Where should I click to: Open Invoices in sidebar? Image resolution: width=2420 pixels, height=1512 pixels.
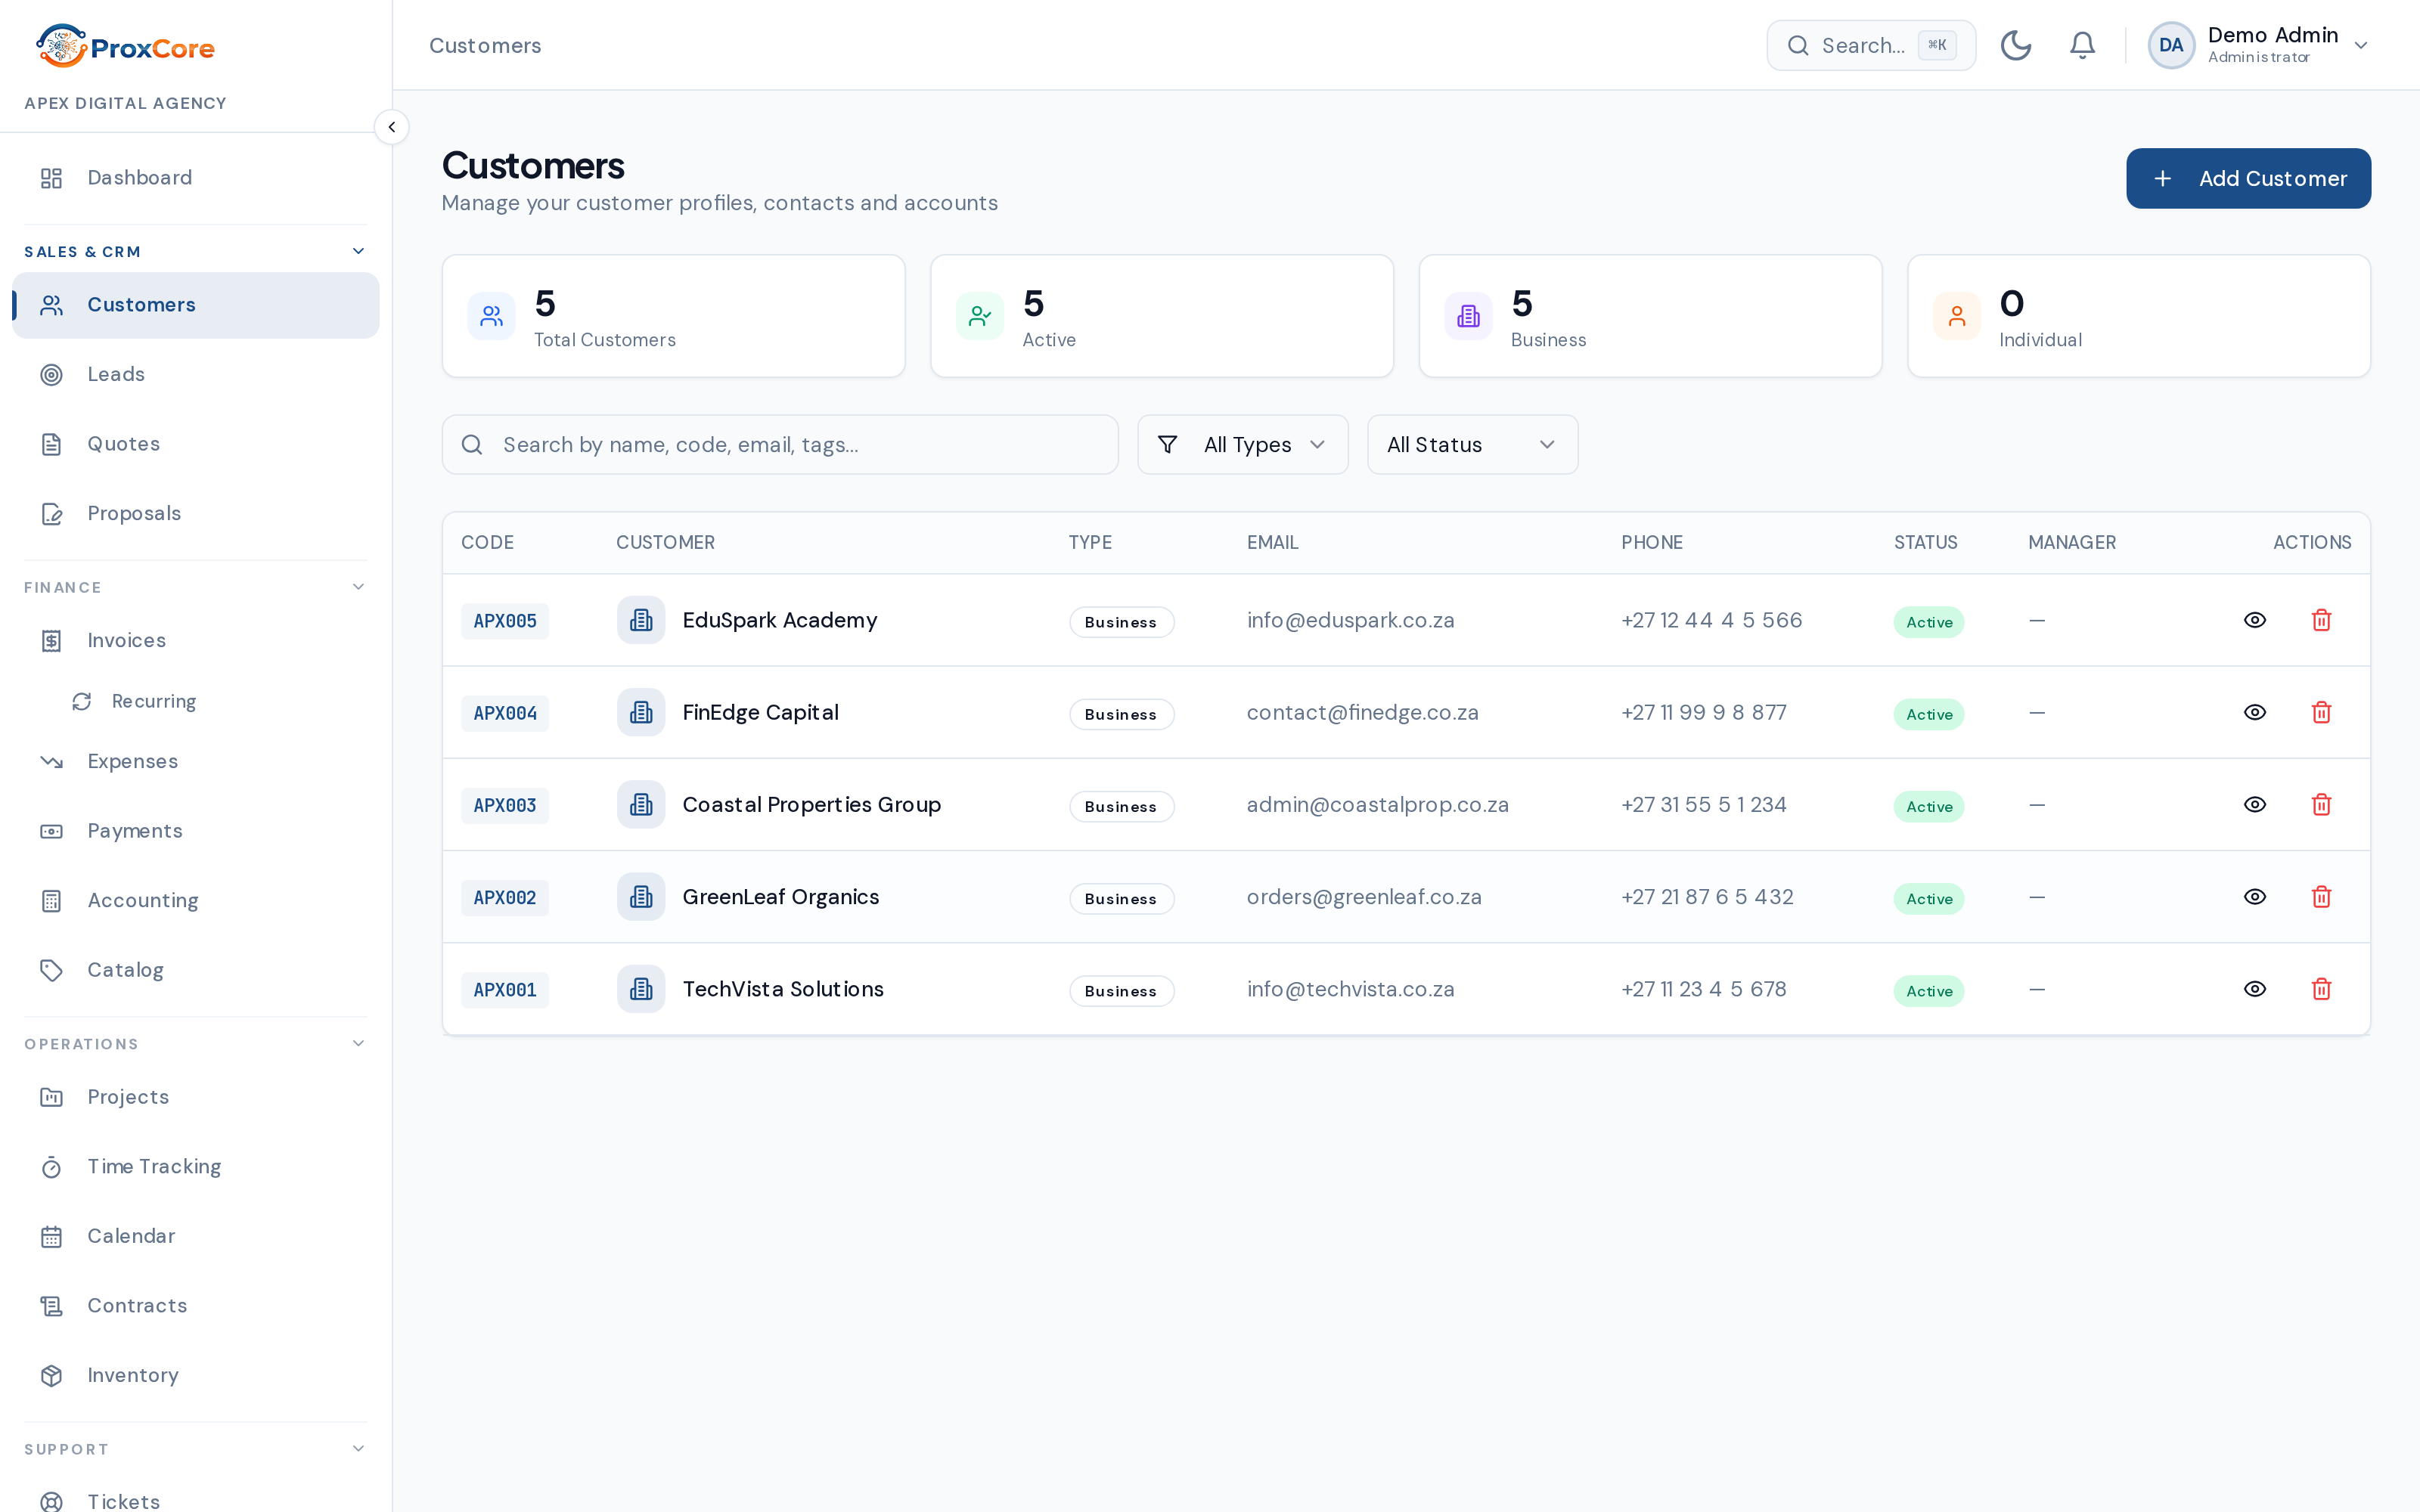(195, 640)
